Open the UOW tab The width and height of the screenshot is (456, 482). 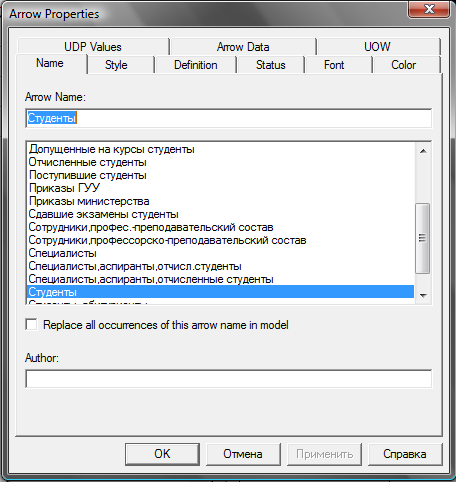377,47
